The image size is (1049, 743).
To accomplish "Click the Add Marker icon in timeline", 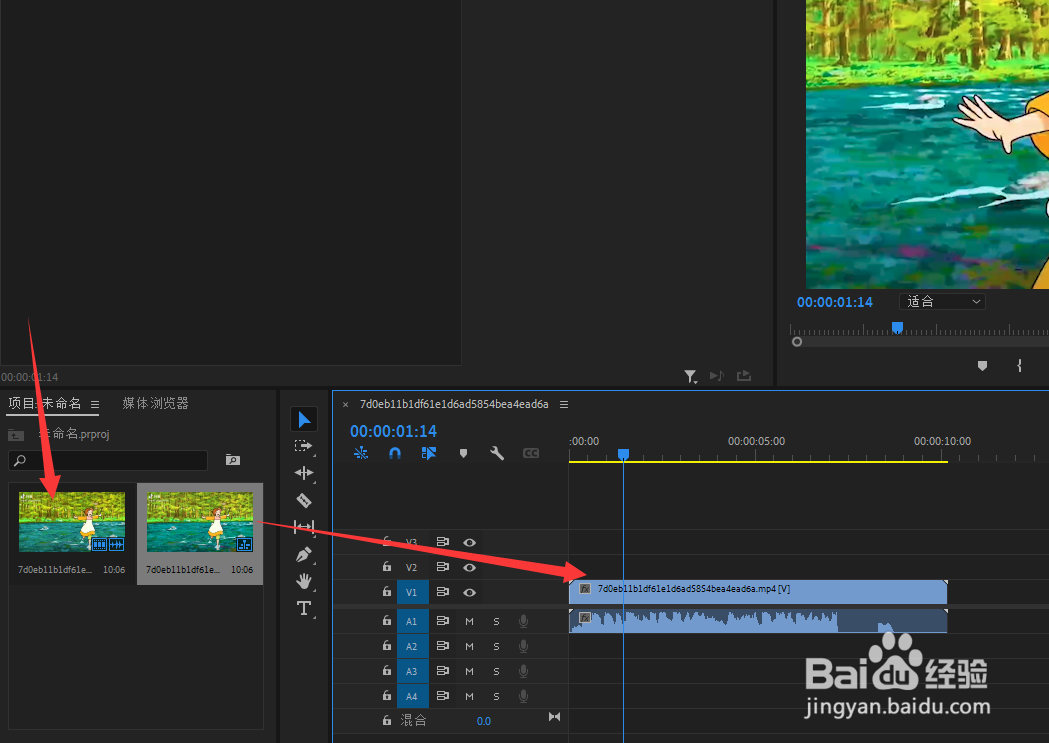I will (463, 453).
